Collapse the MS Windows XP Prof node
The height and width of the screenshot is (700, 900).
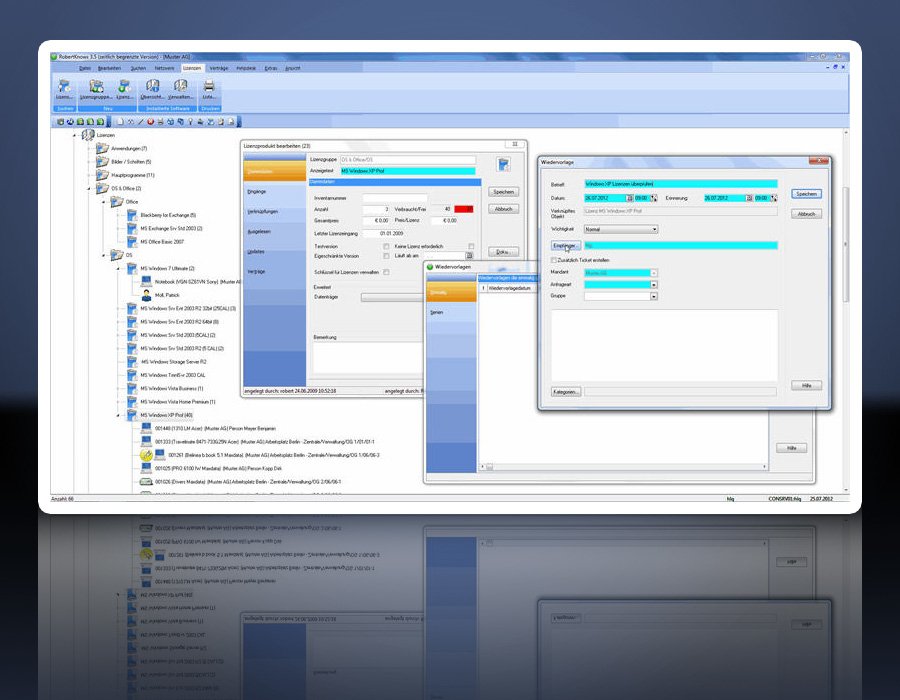pos(118,415)
